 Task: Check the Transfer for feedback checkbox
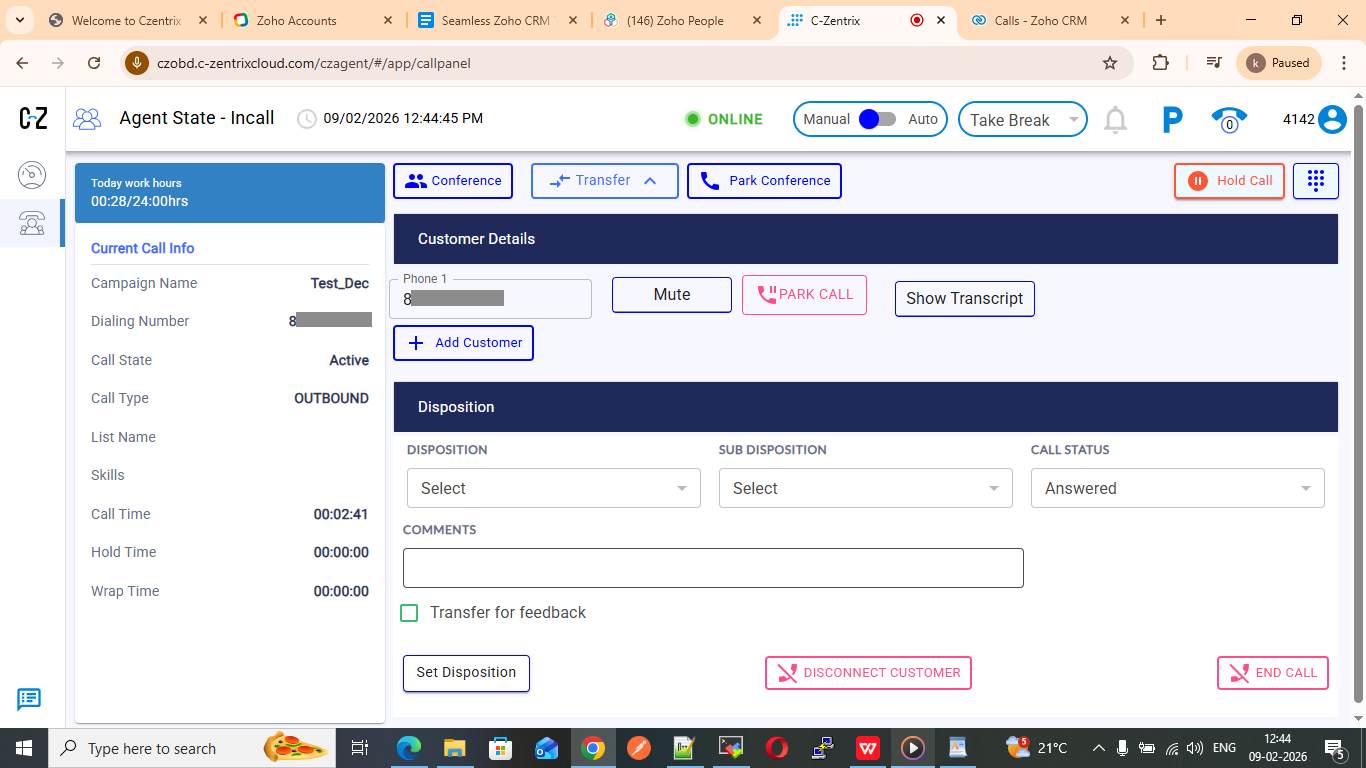[409, 613]
